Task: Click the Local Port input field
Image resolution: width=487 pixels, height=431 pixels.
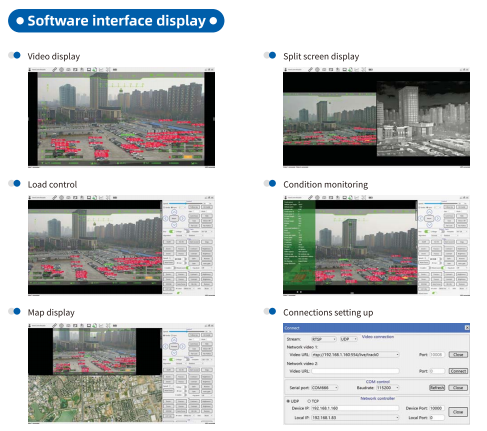Action: 437,418
